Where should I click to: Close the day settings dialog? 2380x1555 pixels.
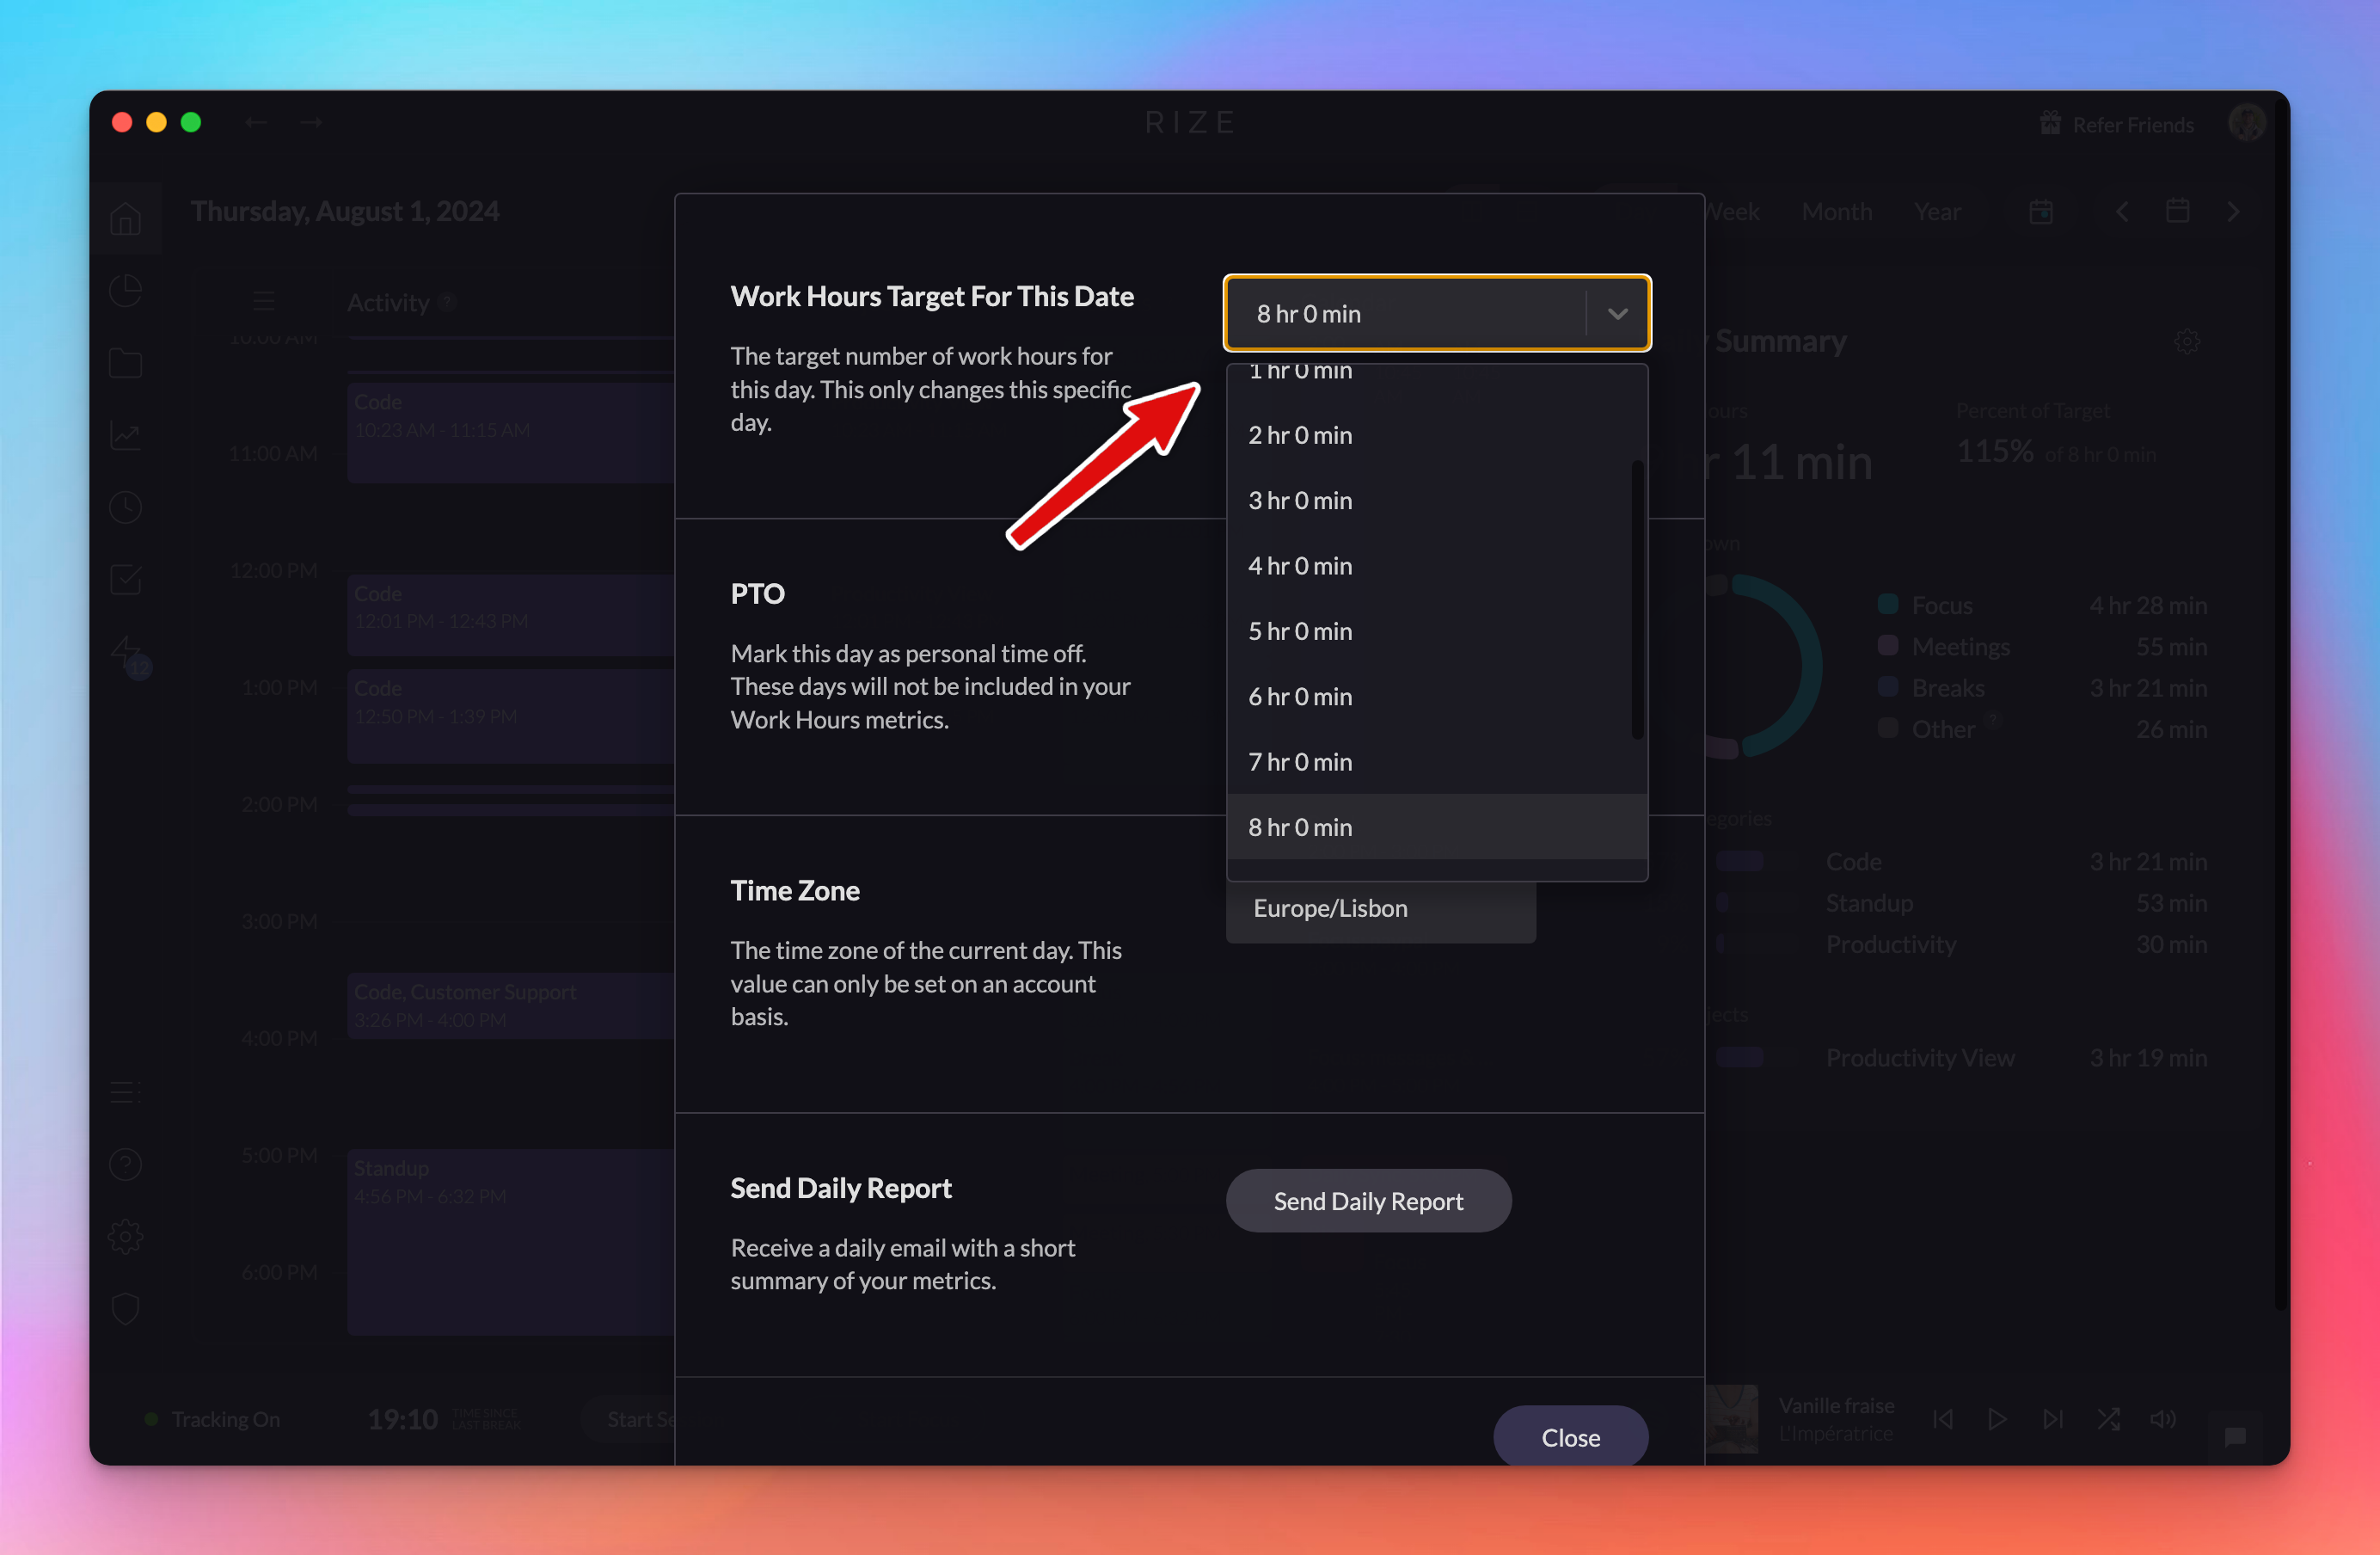point(1570,1437)
